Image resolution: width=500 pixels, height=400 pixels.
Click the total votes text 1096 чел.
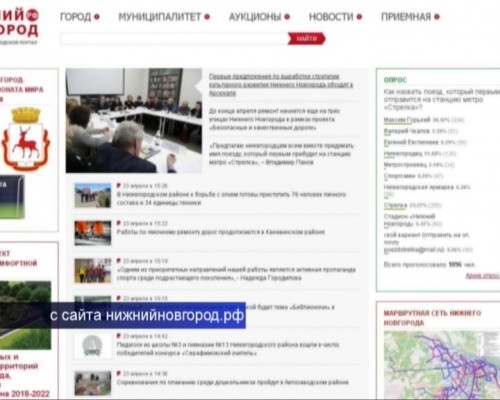pyautogui.click(x=430, y=265)
